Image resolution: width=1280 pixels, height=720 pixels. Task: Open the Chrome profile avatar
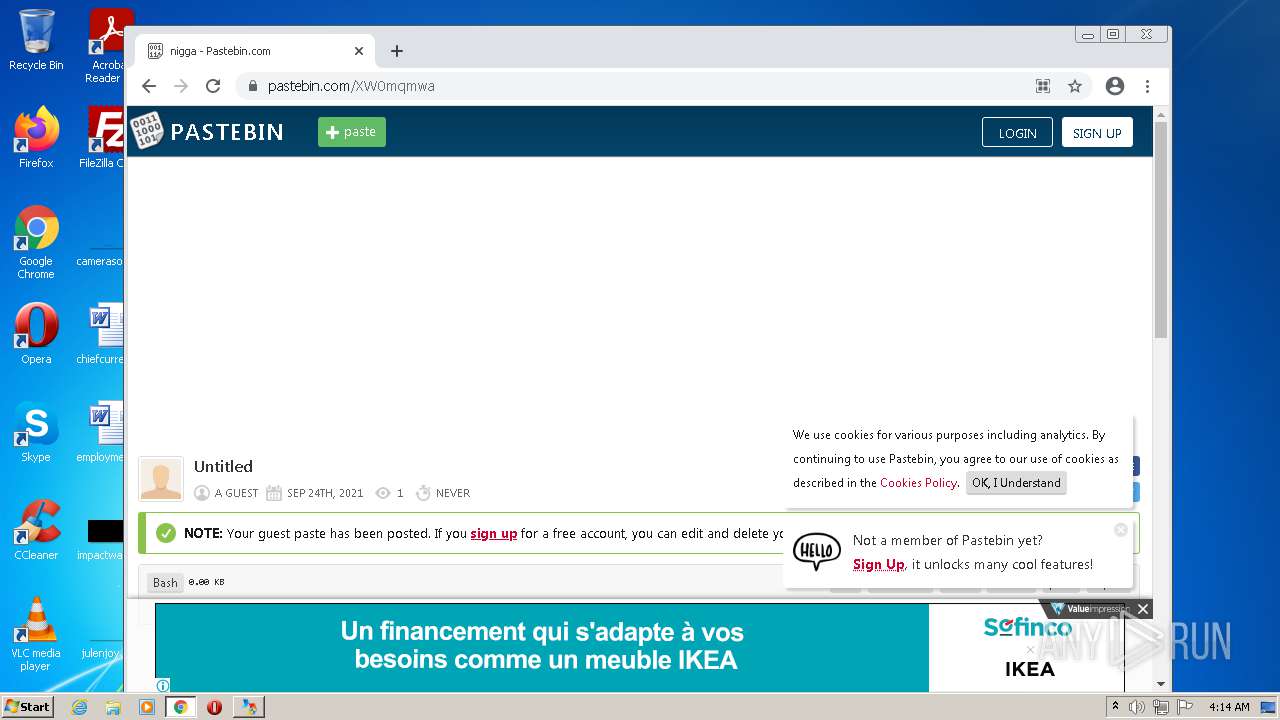1115,86
